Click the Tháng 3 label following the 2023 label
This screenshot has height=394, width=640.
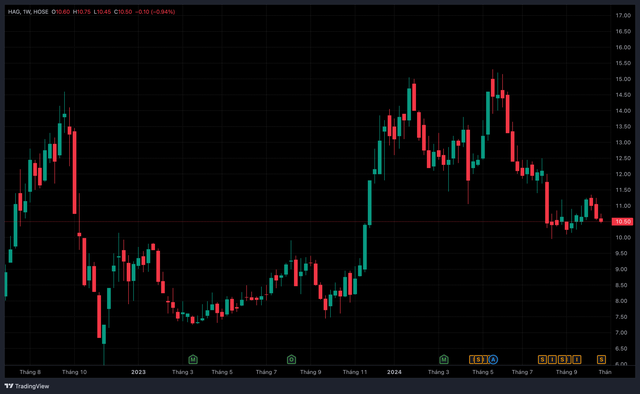[182, 372]
